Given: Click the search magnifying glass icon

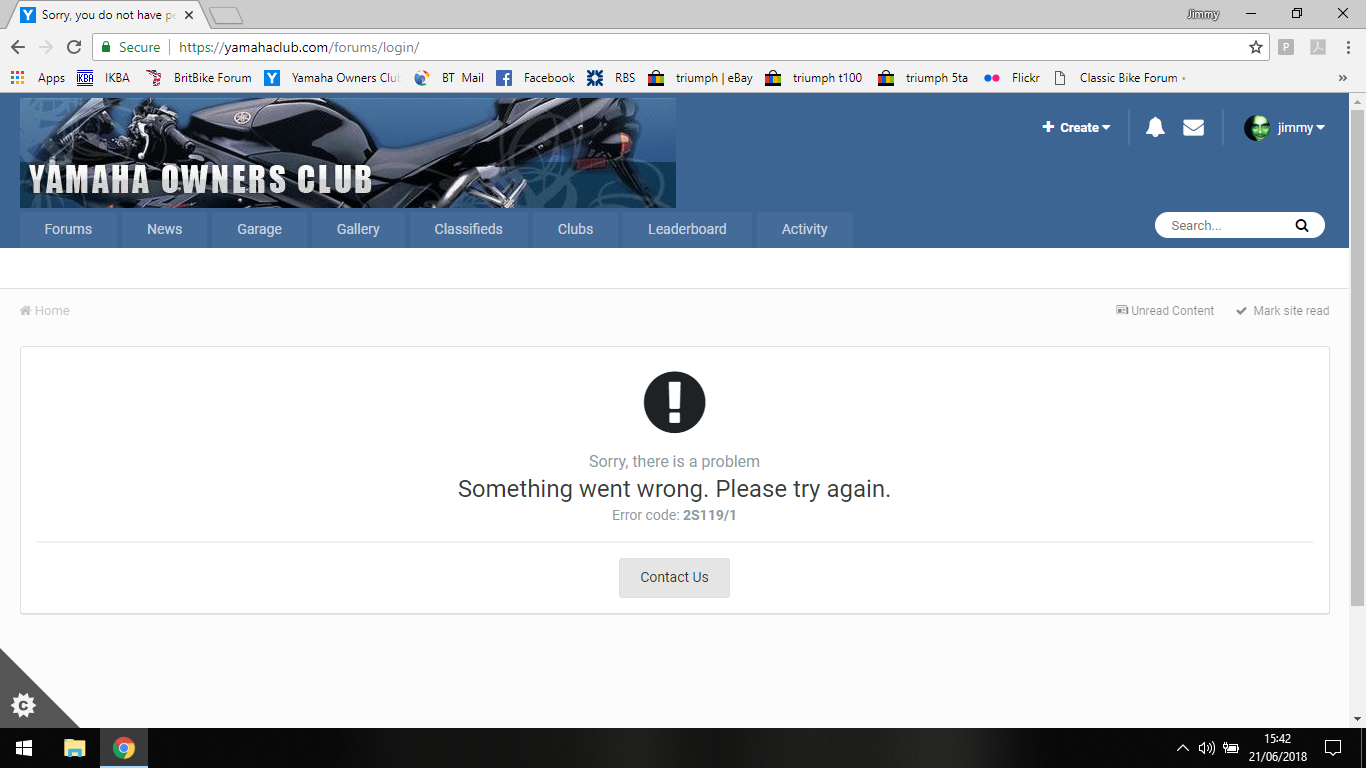Looking at the screenshot, I should (1301, 226).
